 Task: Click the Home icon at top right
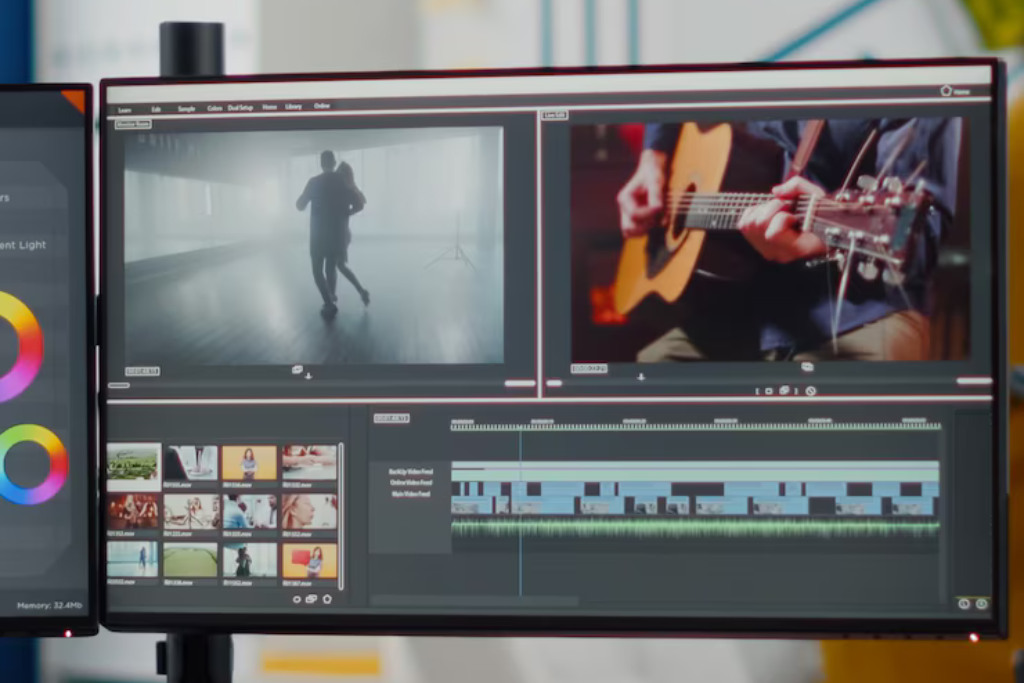946,91
